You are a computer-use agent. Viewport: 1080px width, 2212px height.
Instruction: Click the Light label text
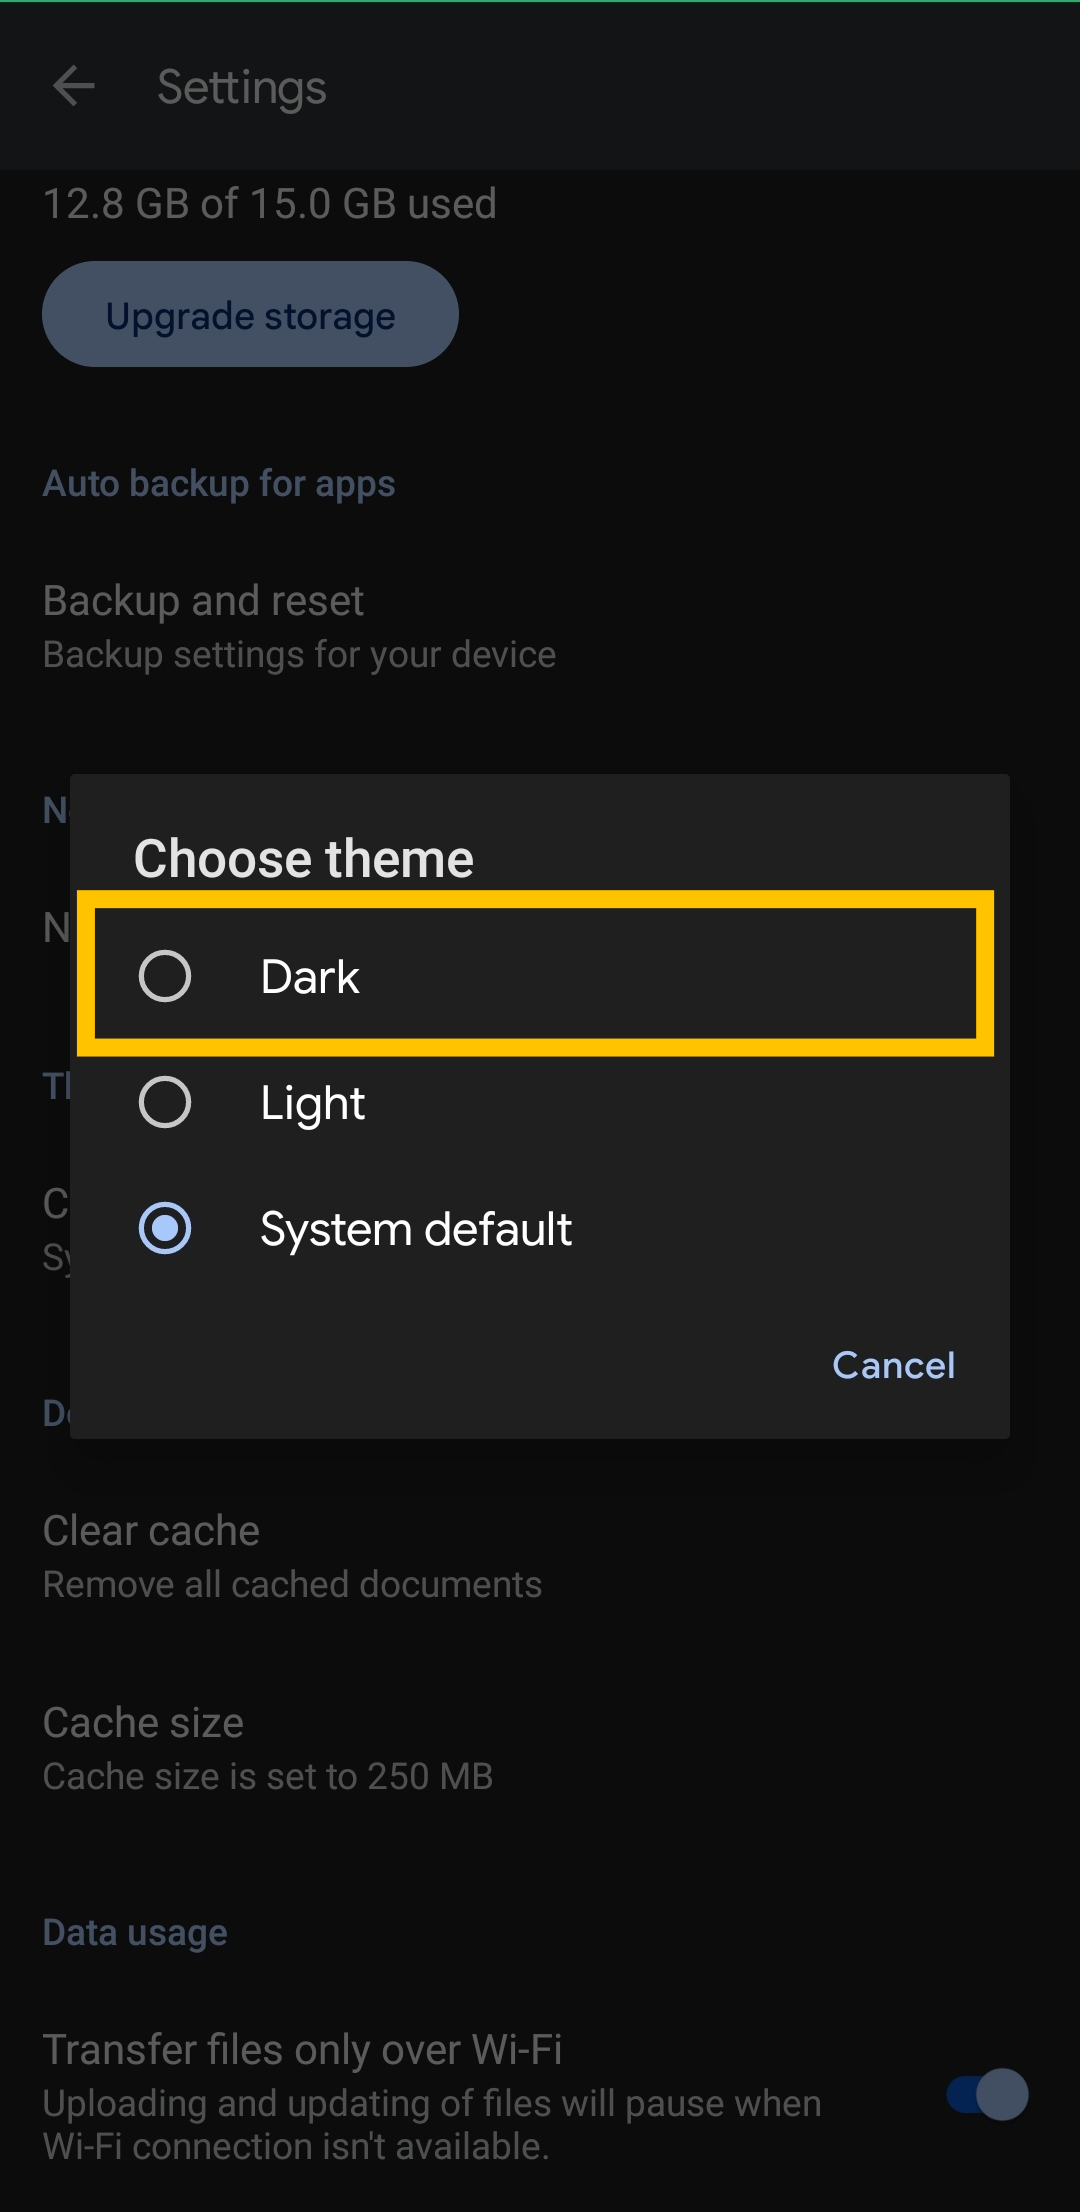tap(312, 1103)
